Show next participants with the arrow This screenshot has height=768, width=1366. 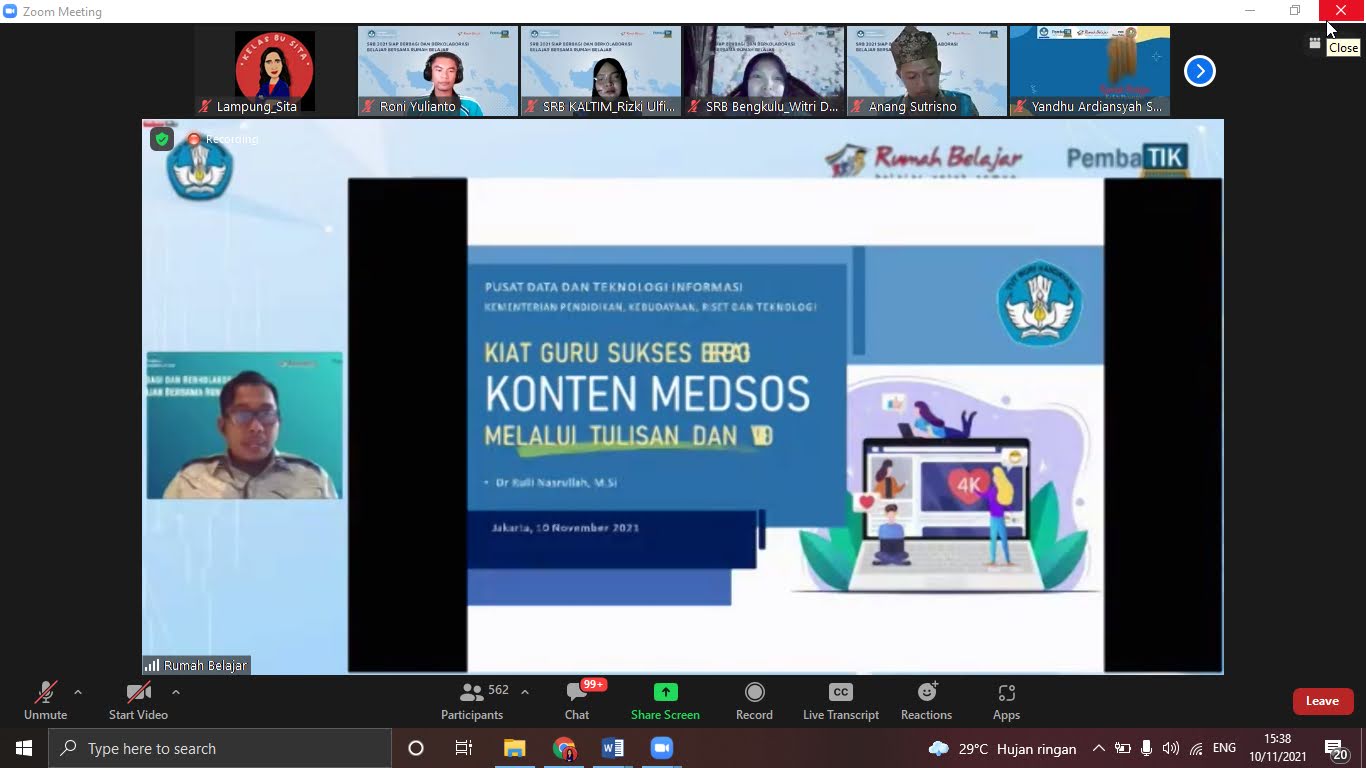(x=1199, y=71)
